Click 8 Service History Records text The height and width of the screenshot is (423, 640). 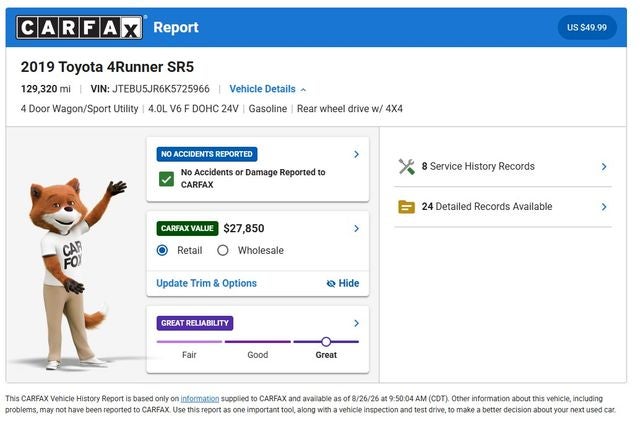point(478,167)
